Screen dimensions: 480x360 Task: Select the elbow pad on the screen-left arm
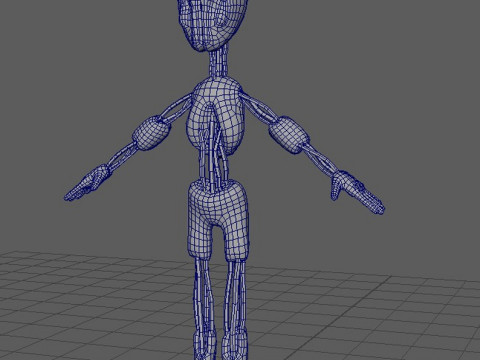point(151,133)
